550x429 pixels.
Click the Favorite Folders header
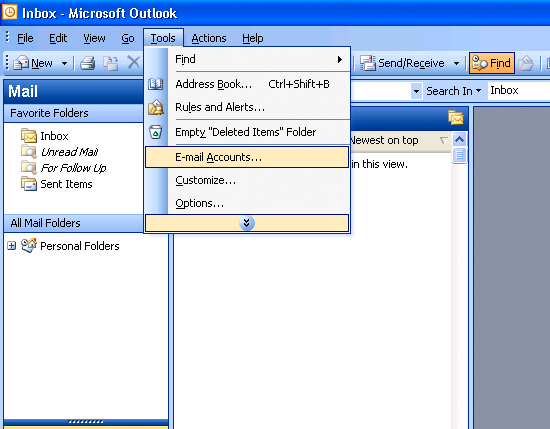tap(74, 113)
